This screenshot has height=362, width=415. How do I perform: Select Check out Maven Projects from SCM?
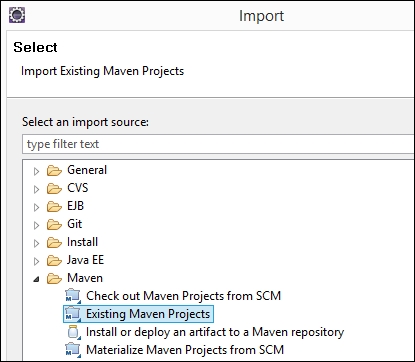(x=183, y=296)
